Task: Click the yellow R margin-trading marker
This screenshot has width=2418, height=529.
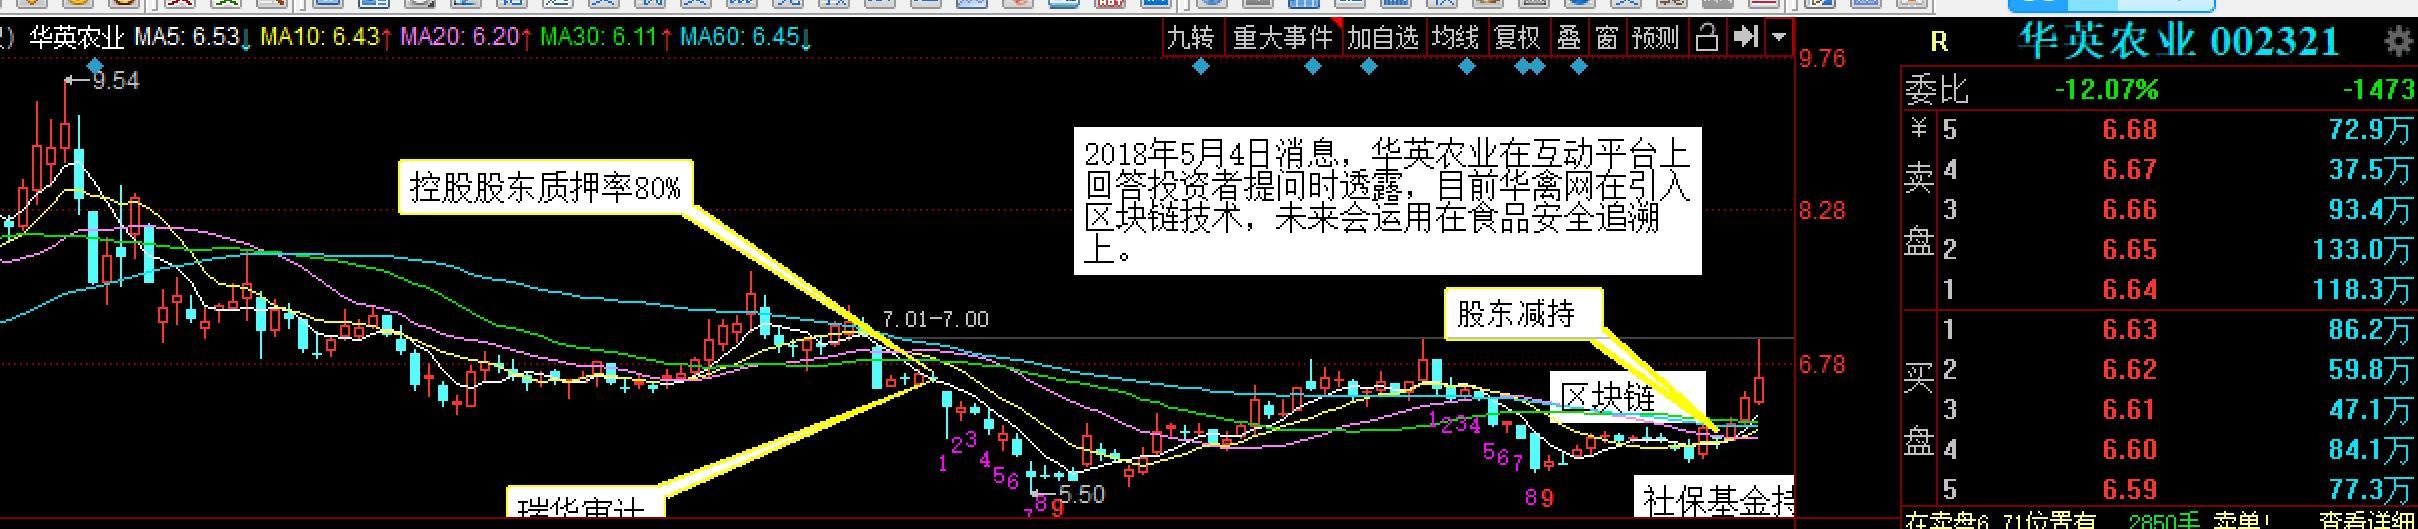Action: tap(1939, 41)
